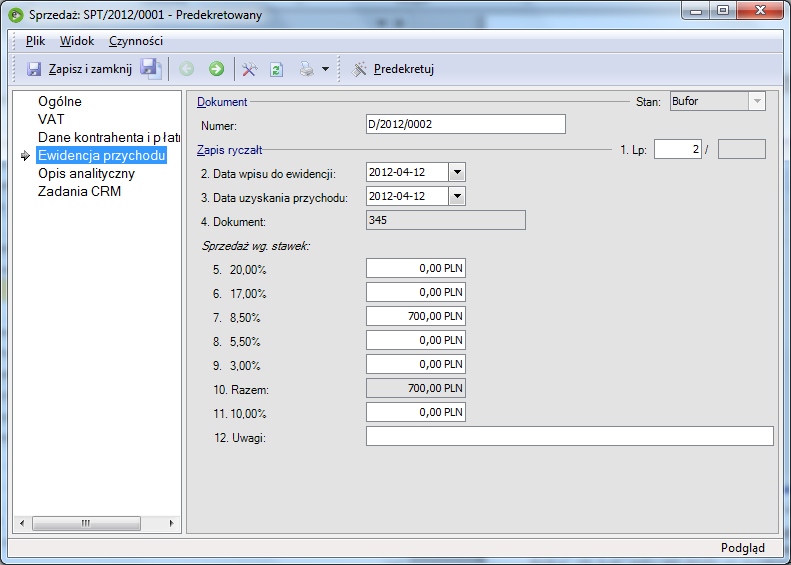The height and width of the screenshot is (565, 791).
Task: Open the tools wrench-and-hammer icon
Action: pos(250,69)
